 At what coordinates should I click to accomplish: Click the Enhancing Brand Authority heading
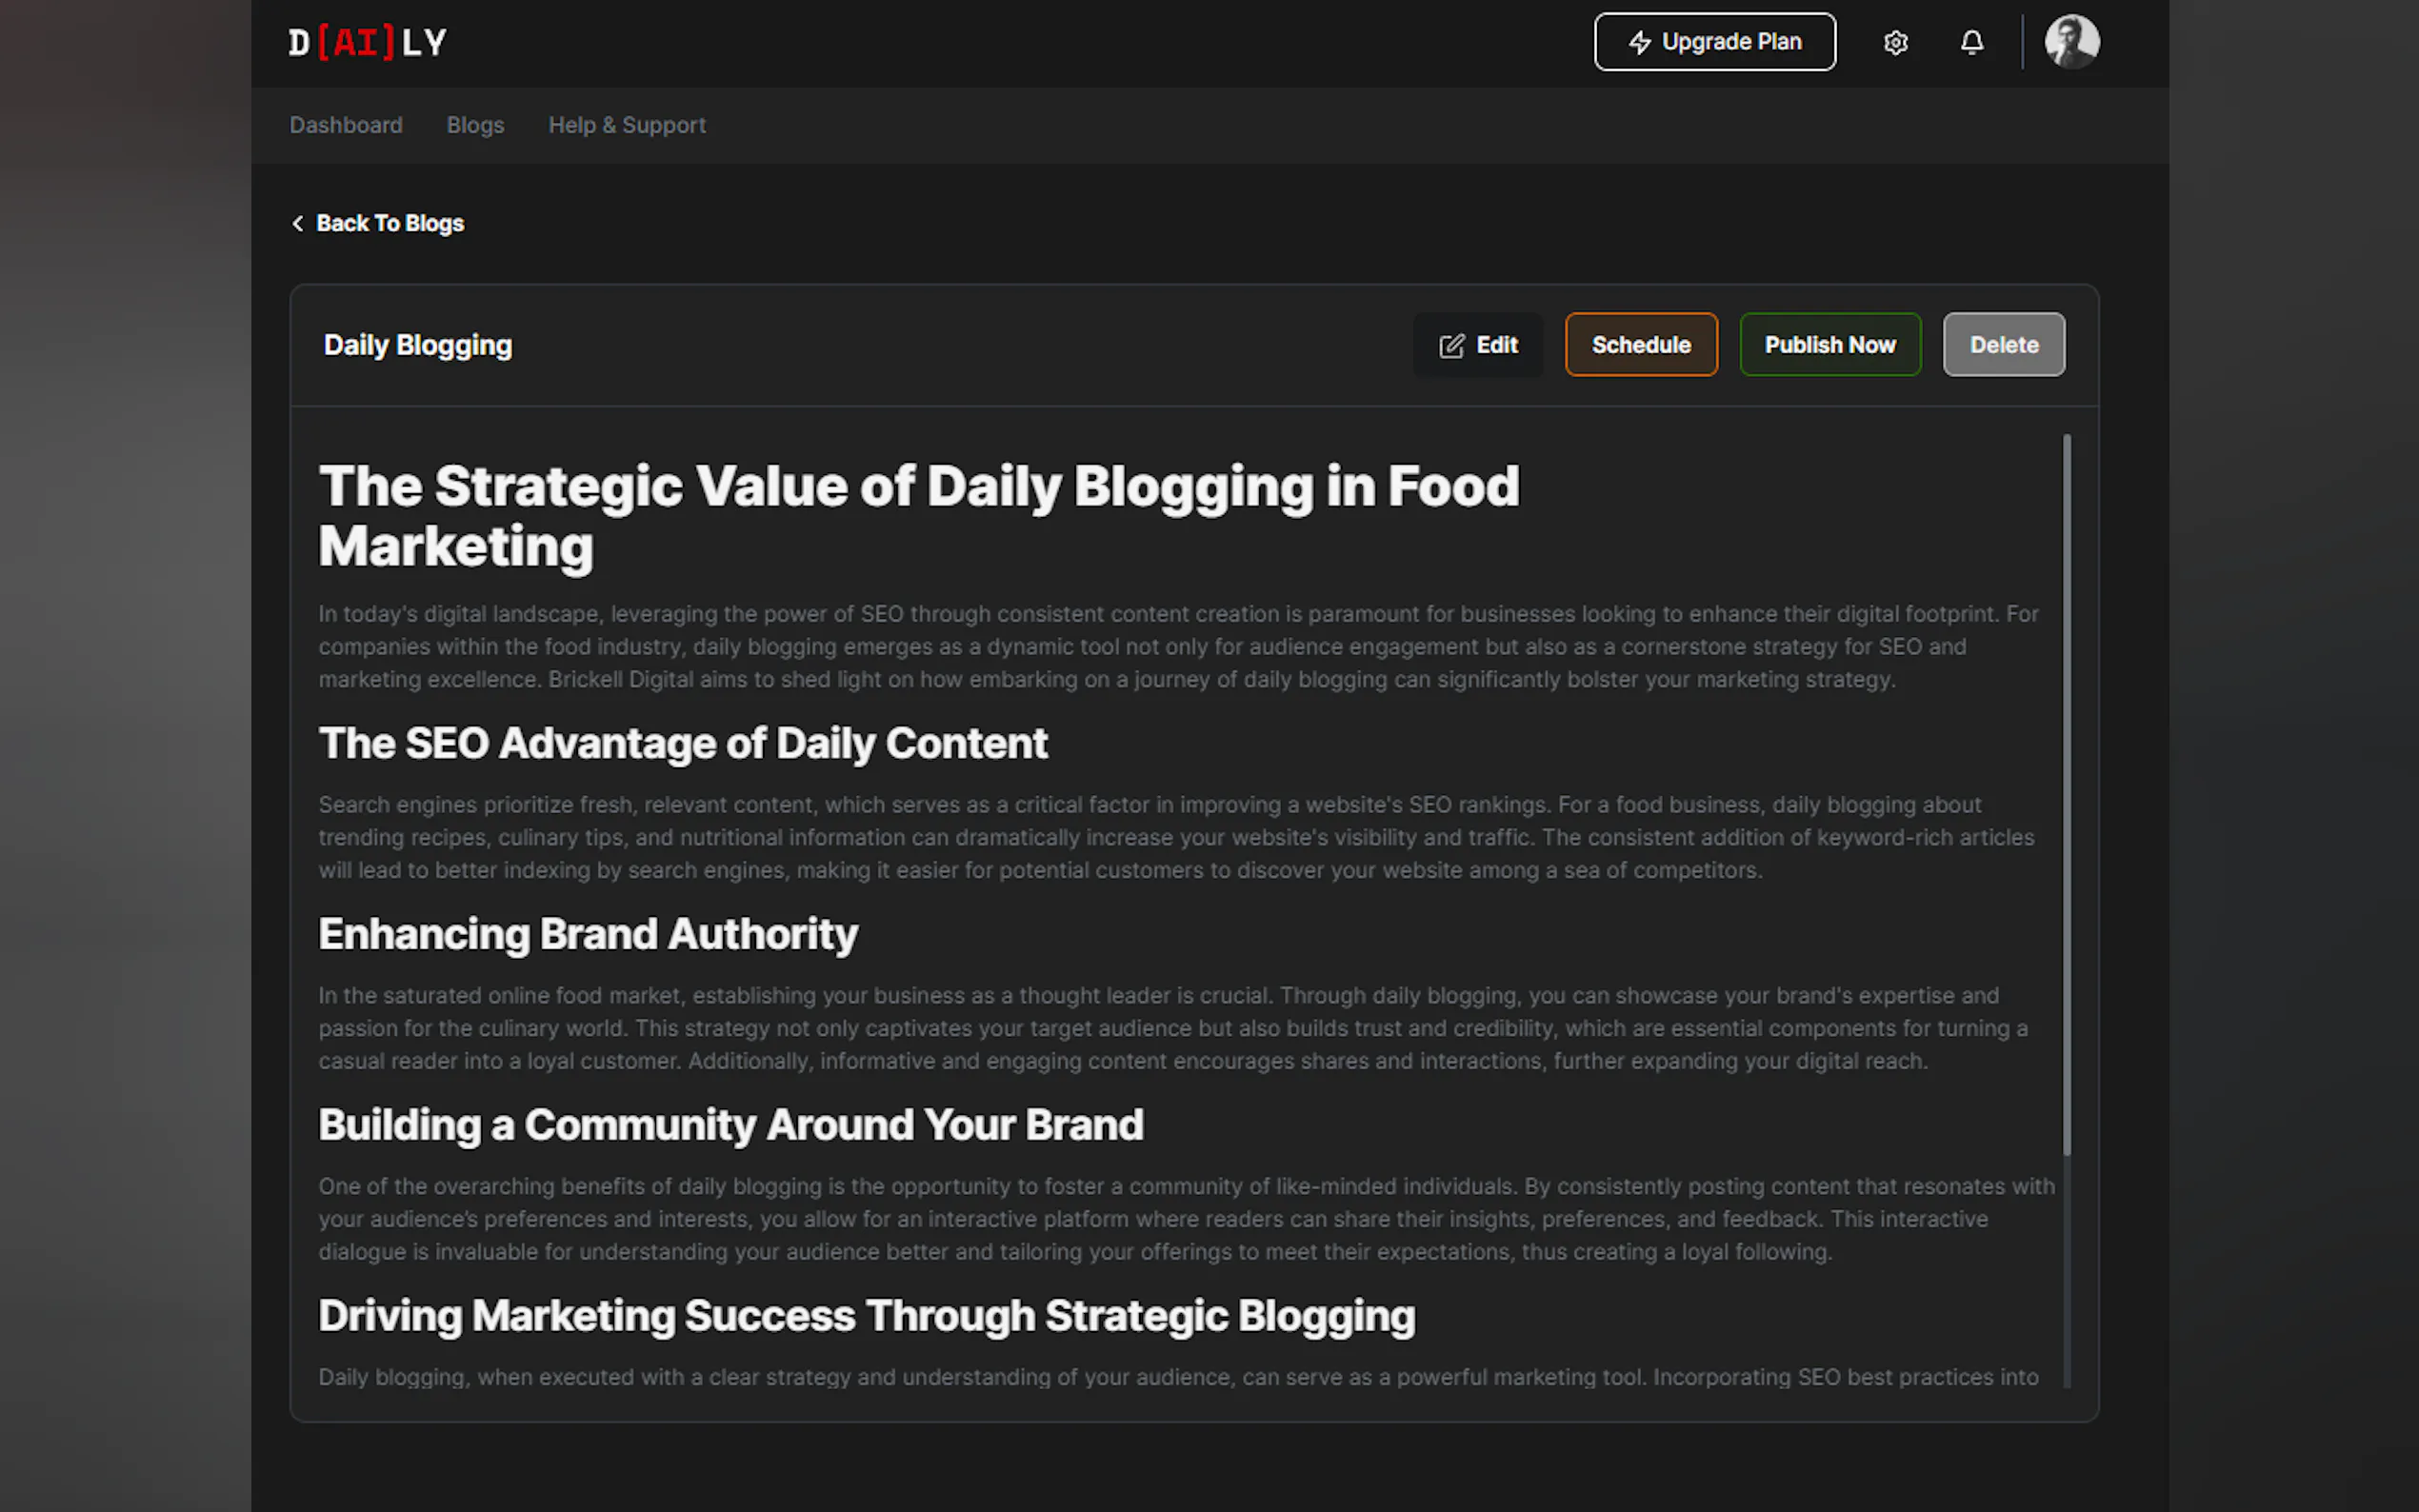[588, 934]
